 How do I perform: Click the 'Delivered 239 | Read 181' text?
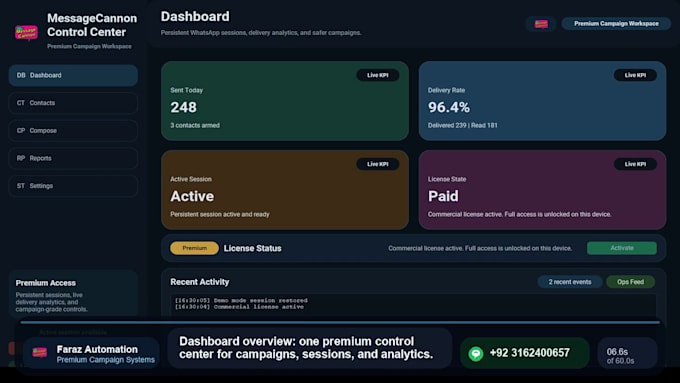coord(463,125)
